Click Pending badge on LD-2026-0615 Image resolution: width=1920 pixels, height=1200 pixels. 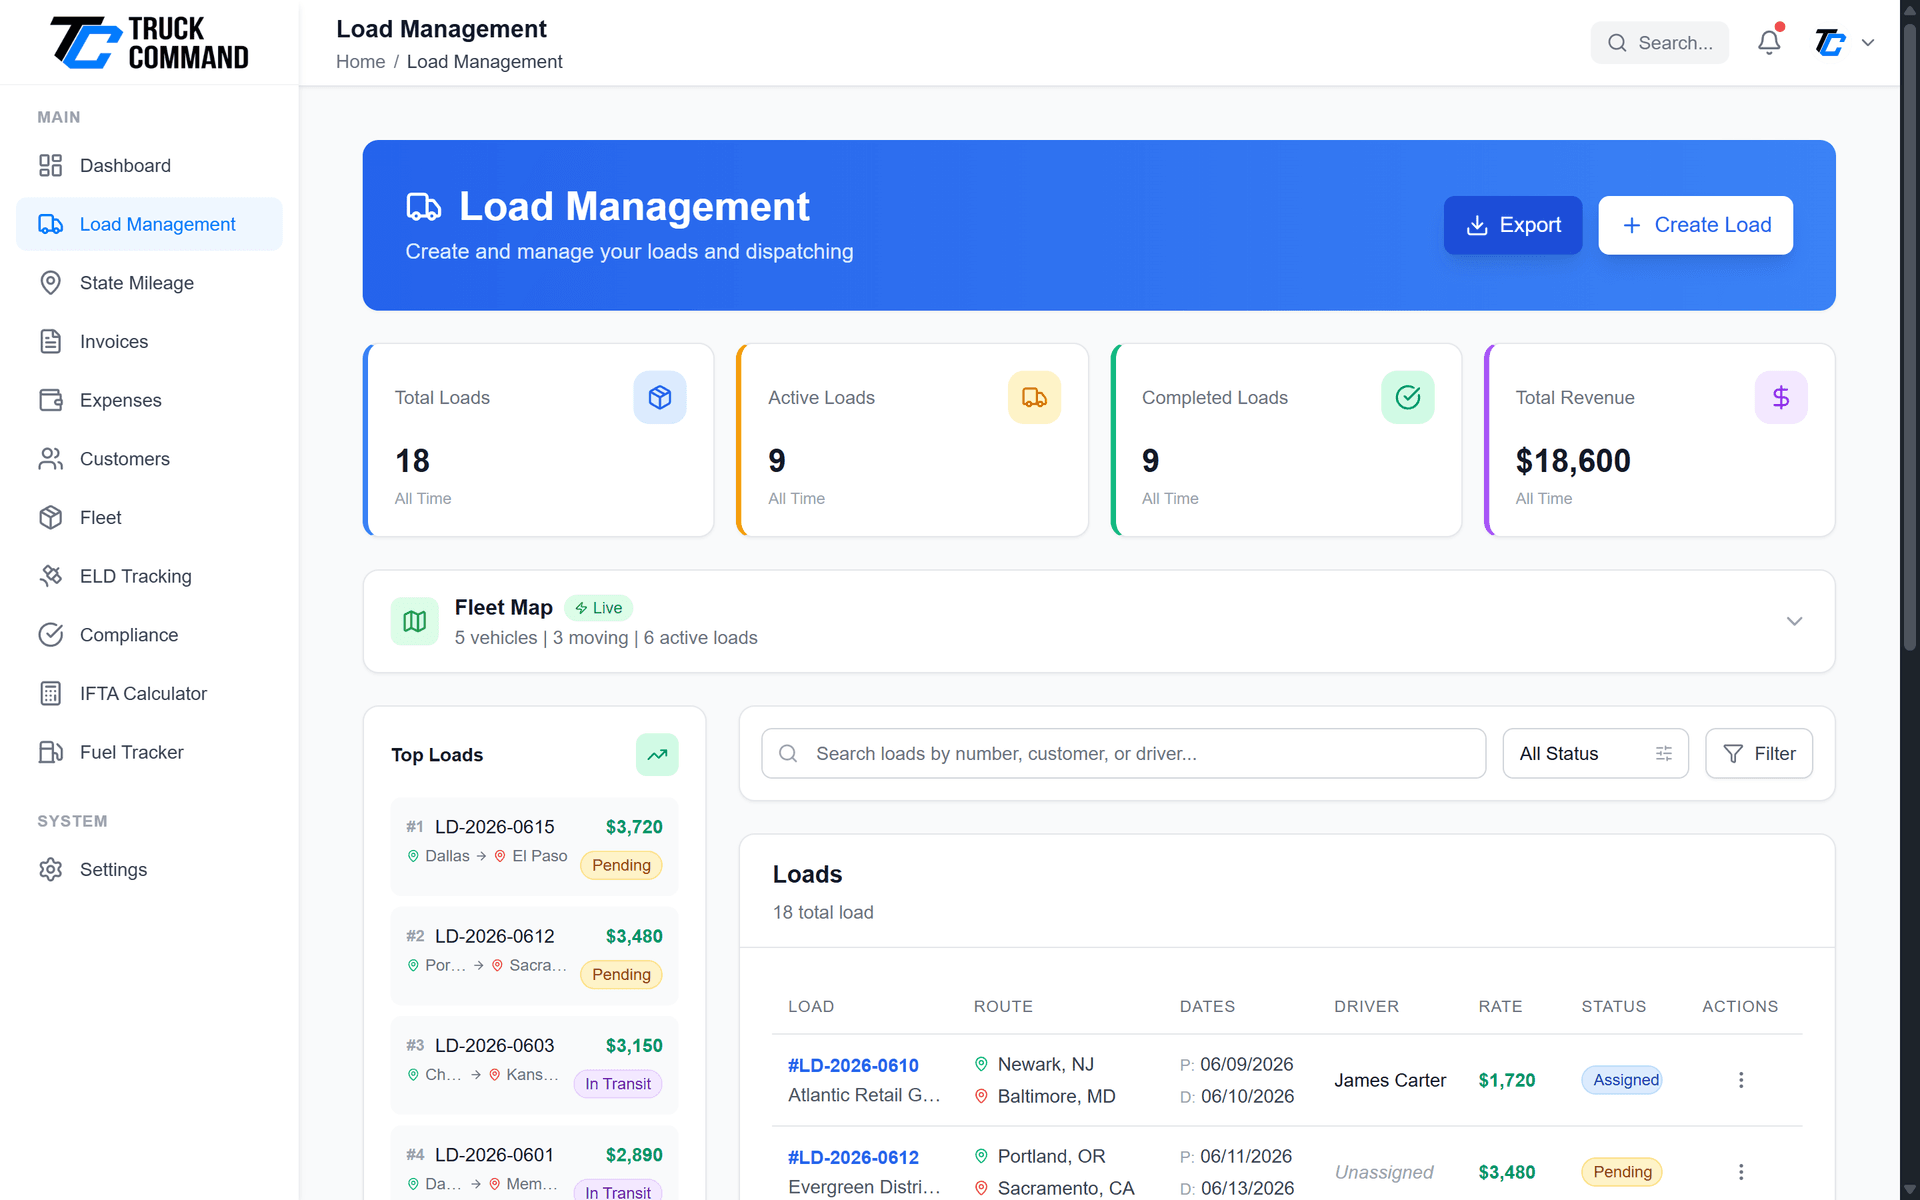(621, 865)
